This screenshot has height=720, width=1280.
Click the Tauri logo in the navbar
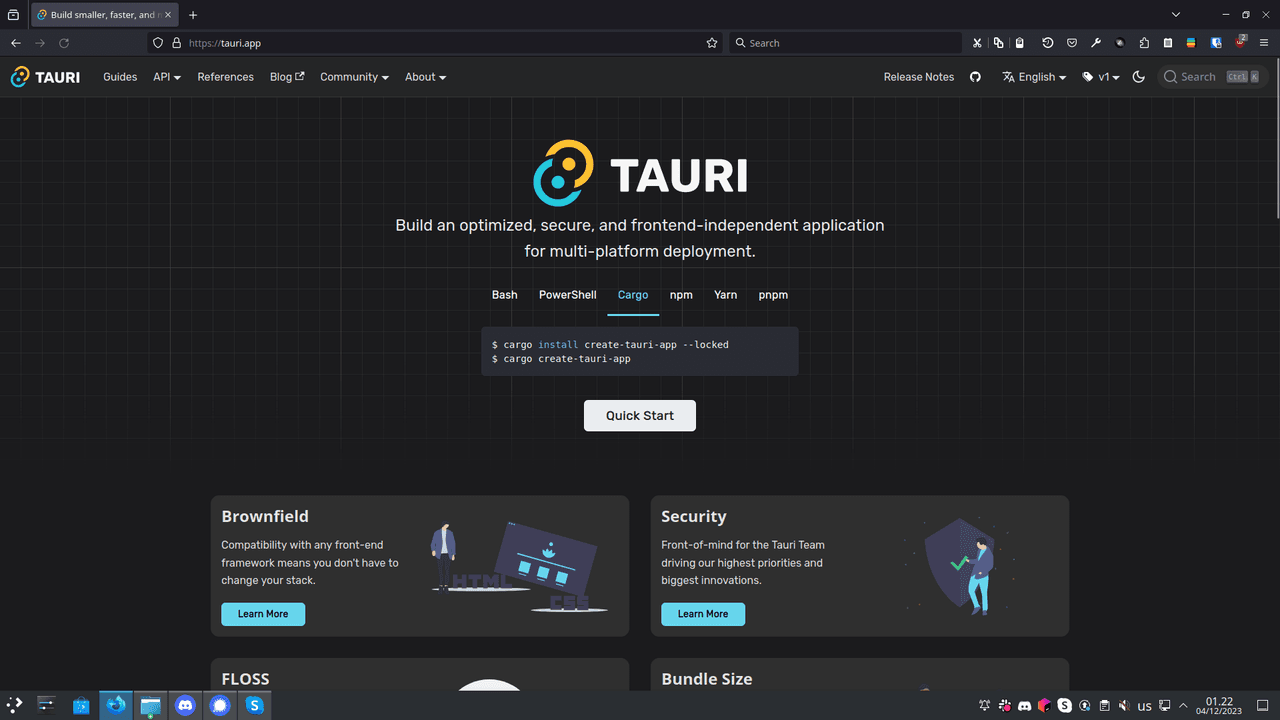point(45,77)
